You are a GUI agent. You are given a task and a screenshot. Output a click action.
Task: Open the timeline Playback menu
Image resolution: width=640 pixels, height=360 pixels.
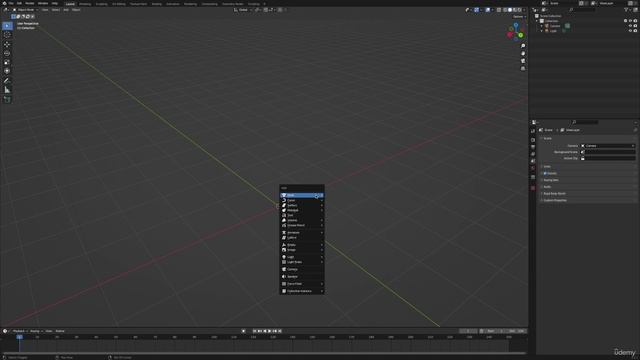pyautogui.click(x=20, y=331)
